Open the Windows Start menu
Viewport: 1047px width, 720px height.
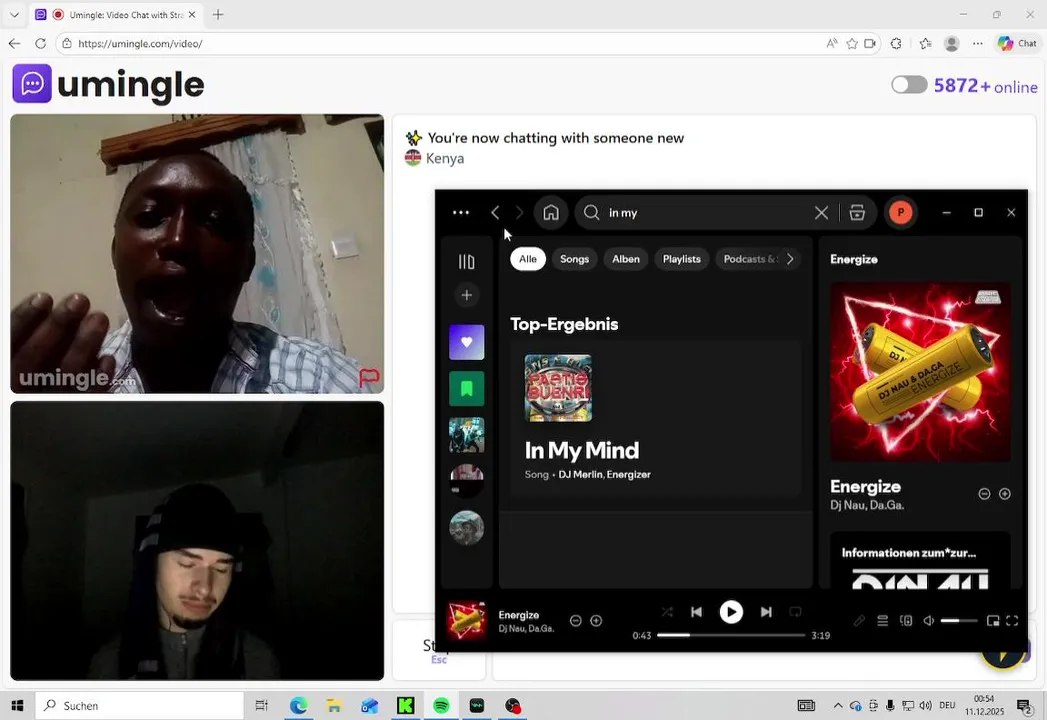(17, 705)
